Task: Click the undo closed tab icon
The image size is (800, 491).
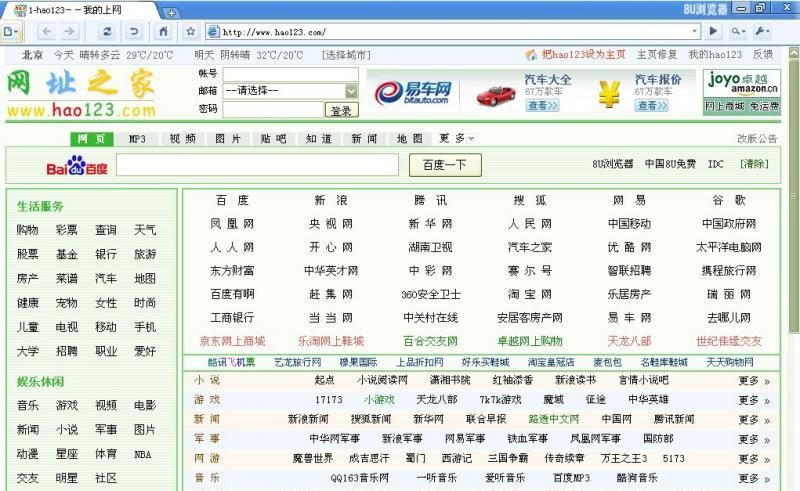Action: coord(134,32)
